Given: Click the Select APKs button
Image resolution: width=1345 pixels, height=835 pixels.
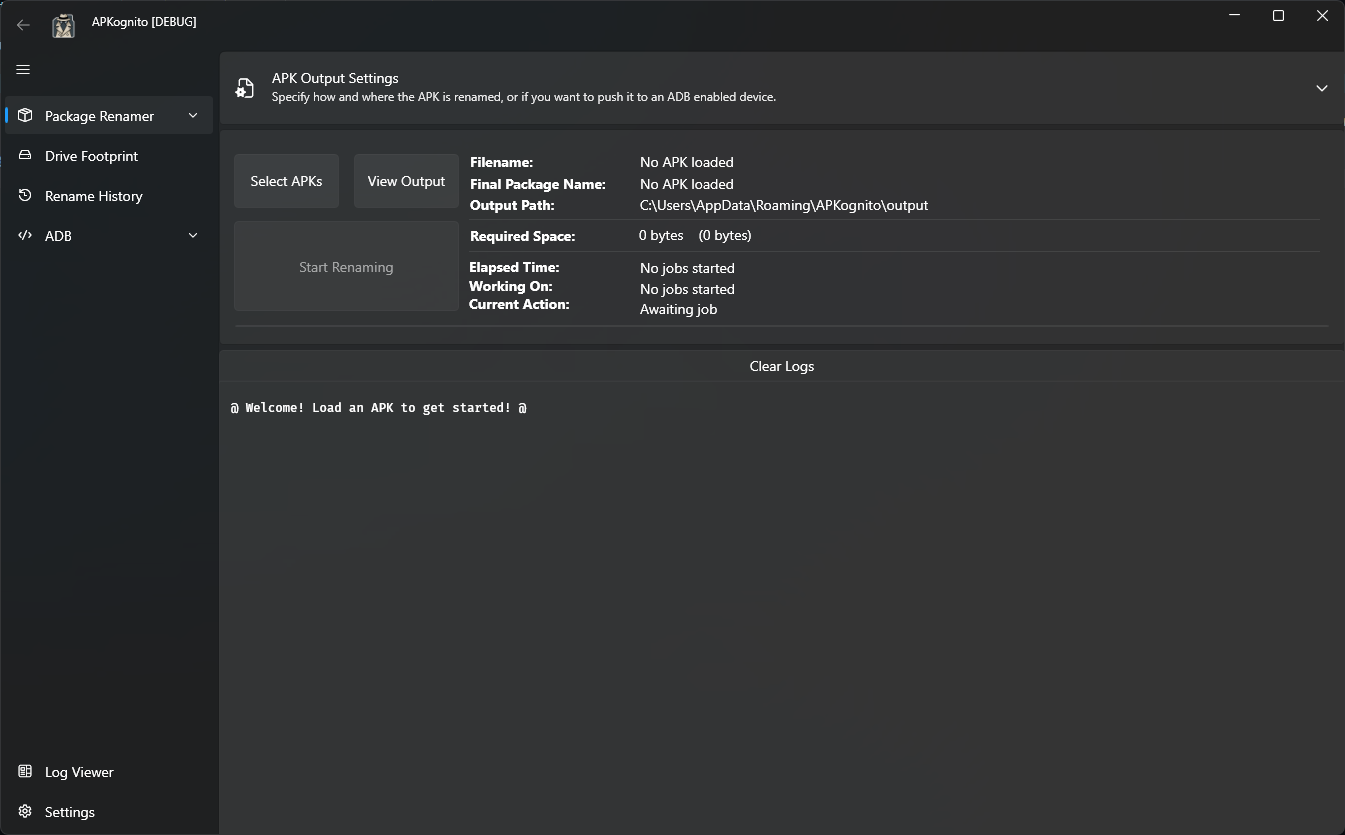Looking at the screenshot, I should click(x=286, y=181).
